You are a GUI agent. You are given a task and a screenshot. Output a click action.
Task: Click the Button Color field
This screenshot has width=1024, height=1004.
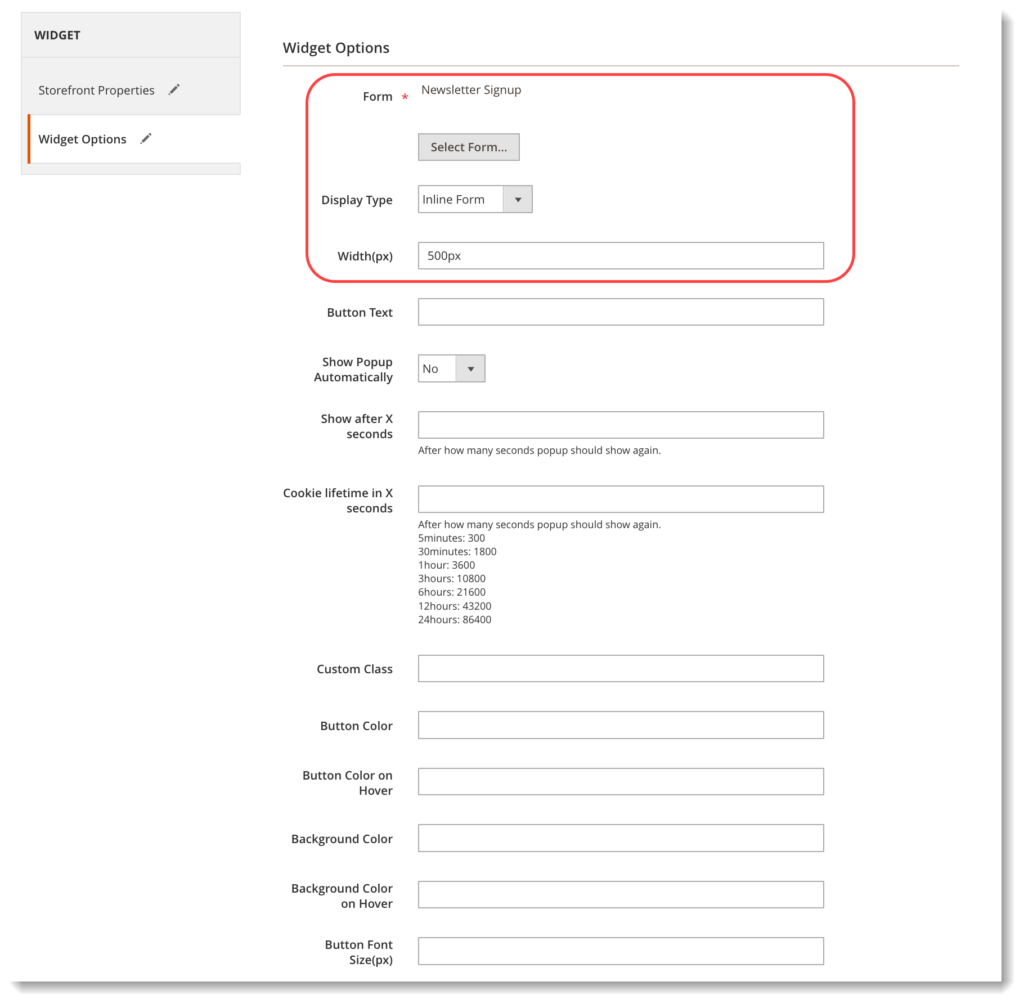tap(620, 724)
